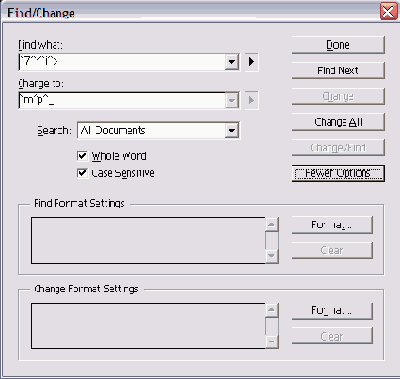Expand the Find what history dropdown
The height and width of the screenshot is (379, 400).
tap(232, 62)
